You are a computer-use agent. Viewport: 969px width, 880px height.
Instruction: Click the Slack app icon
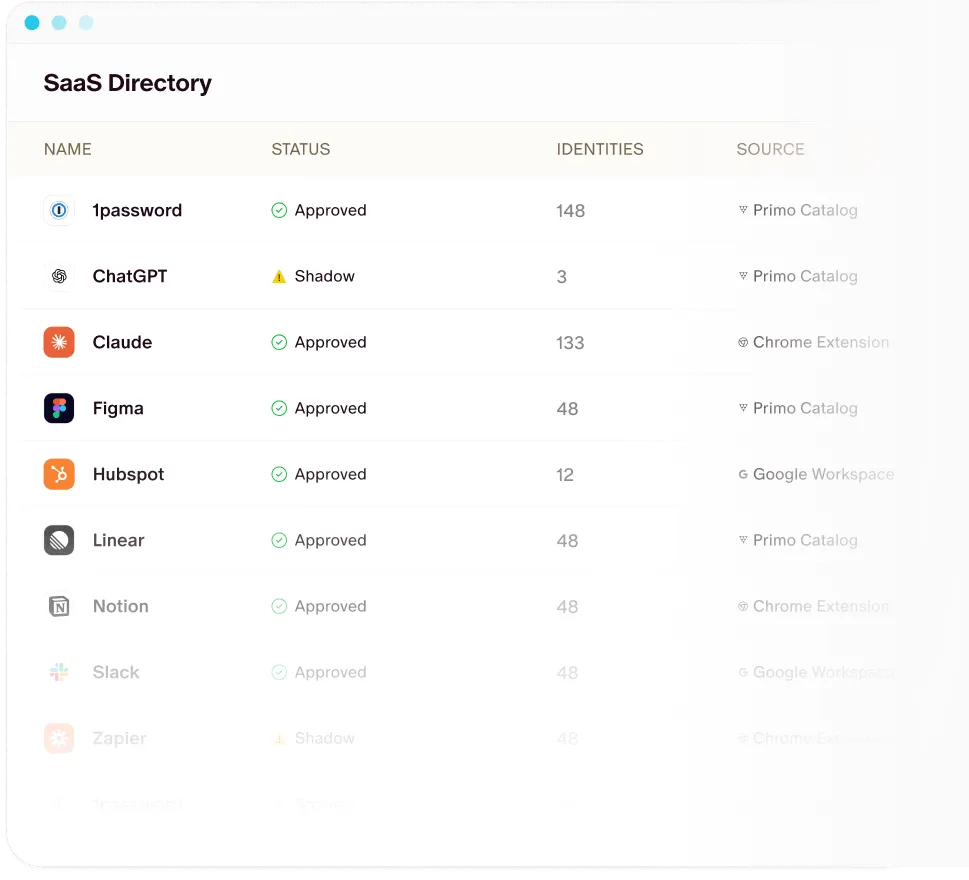[x=59, y=672]
